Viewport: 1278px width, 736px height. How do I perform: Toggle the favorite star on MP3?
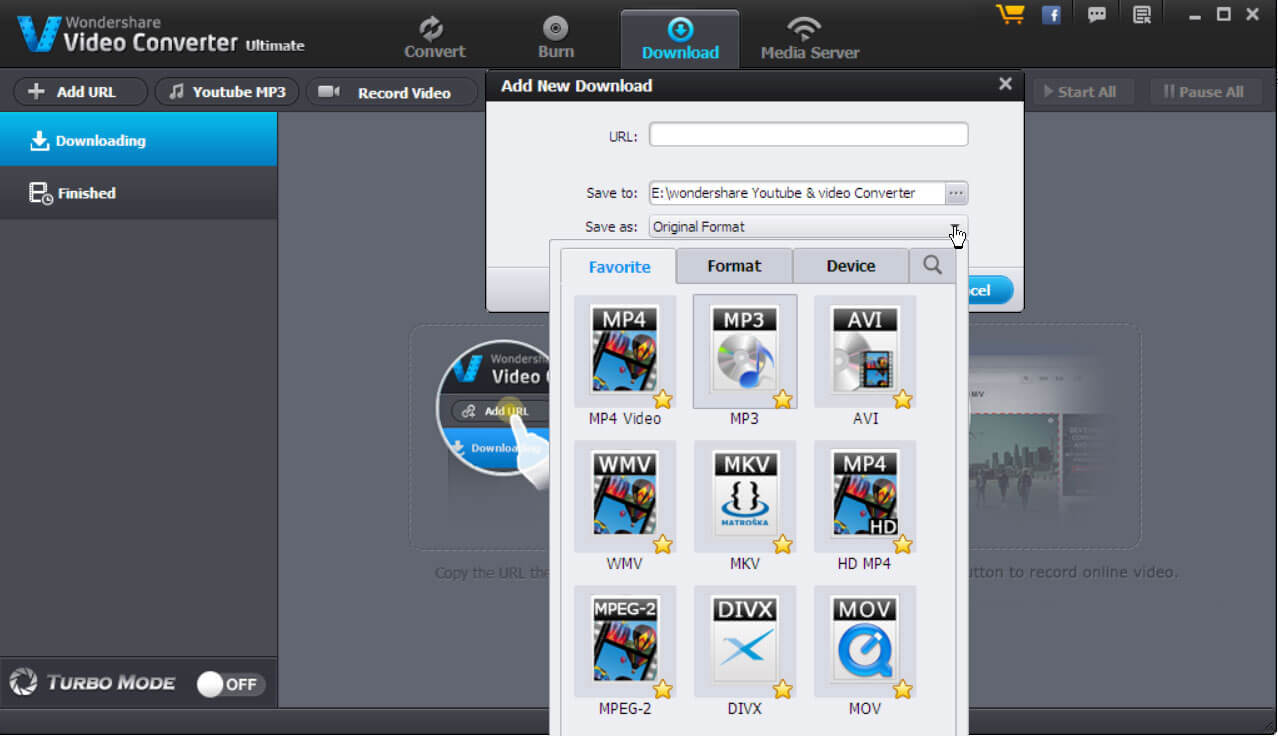point(783,399)
